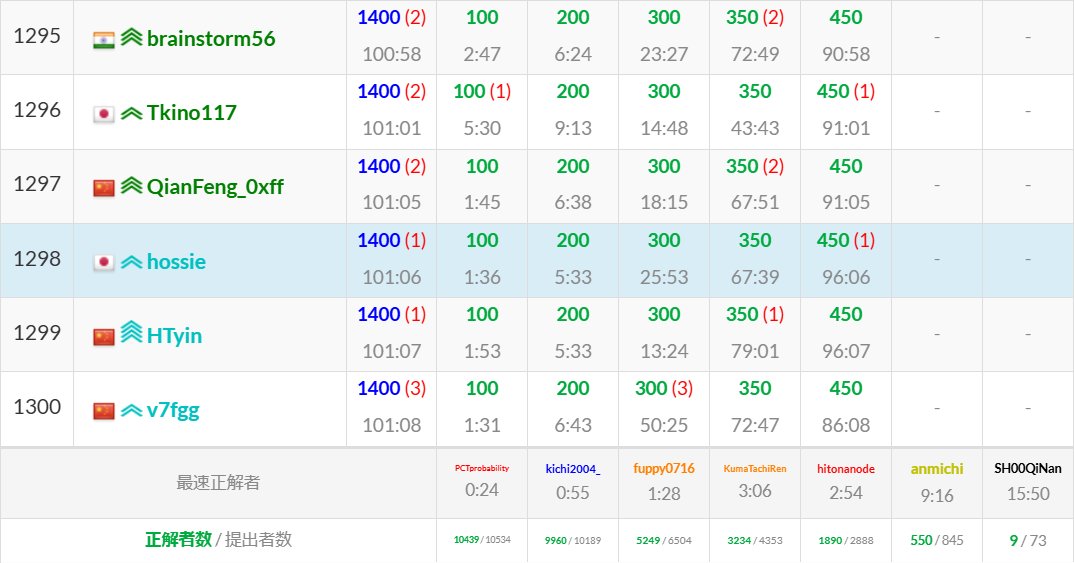Screen dimensions: 1074x563
Task: Open fastest solver anmichi profile
Action: click(x=937, y=469)
